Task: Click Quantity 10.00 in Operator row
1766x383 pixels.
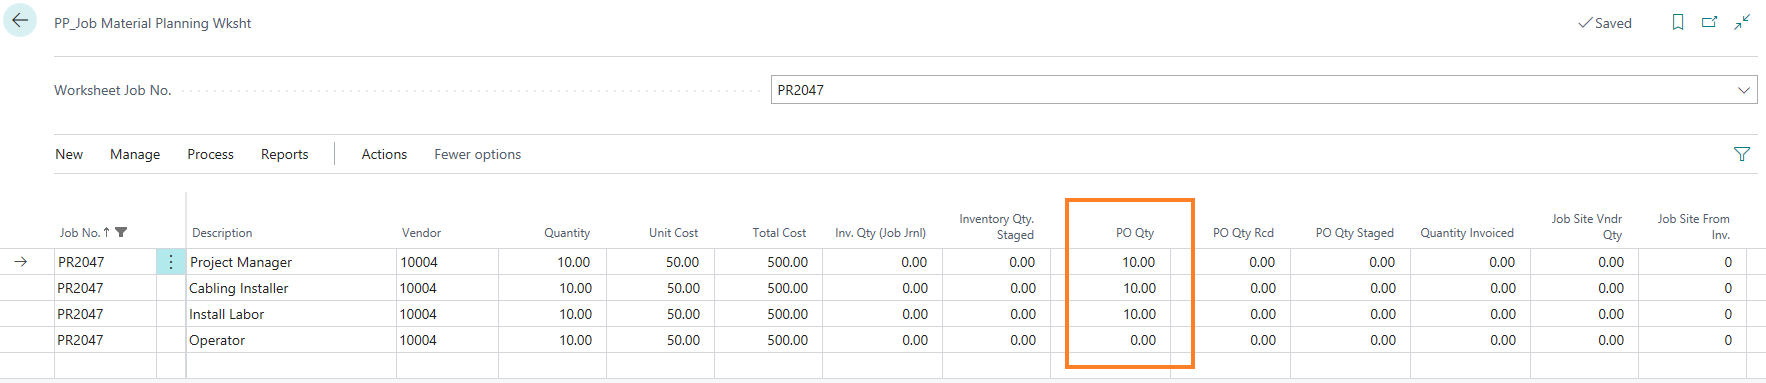Action: [575, 340]
